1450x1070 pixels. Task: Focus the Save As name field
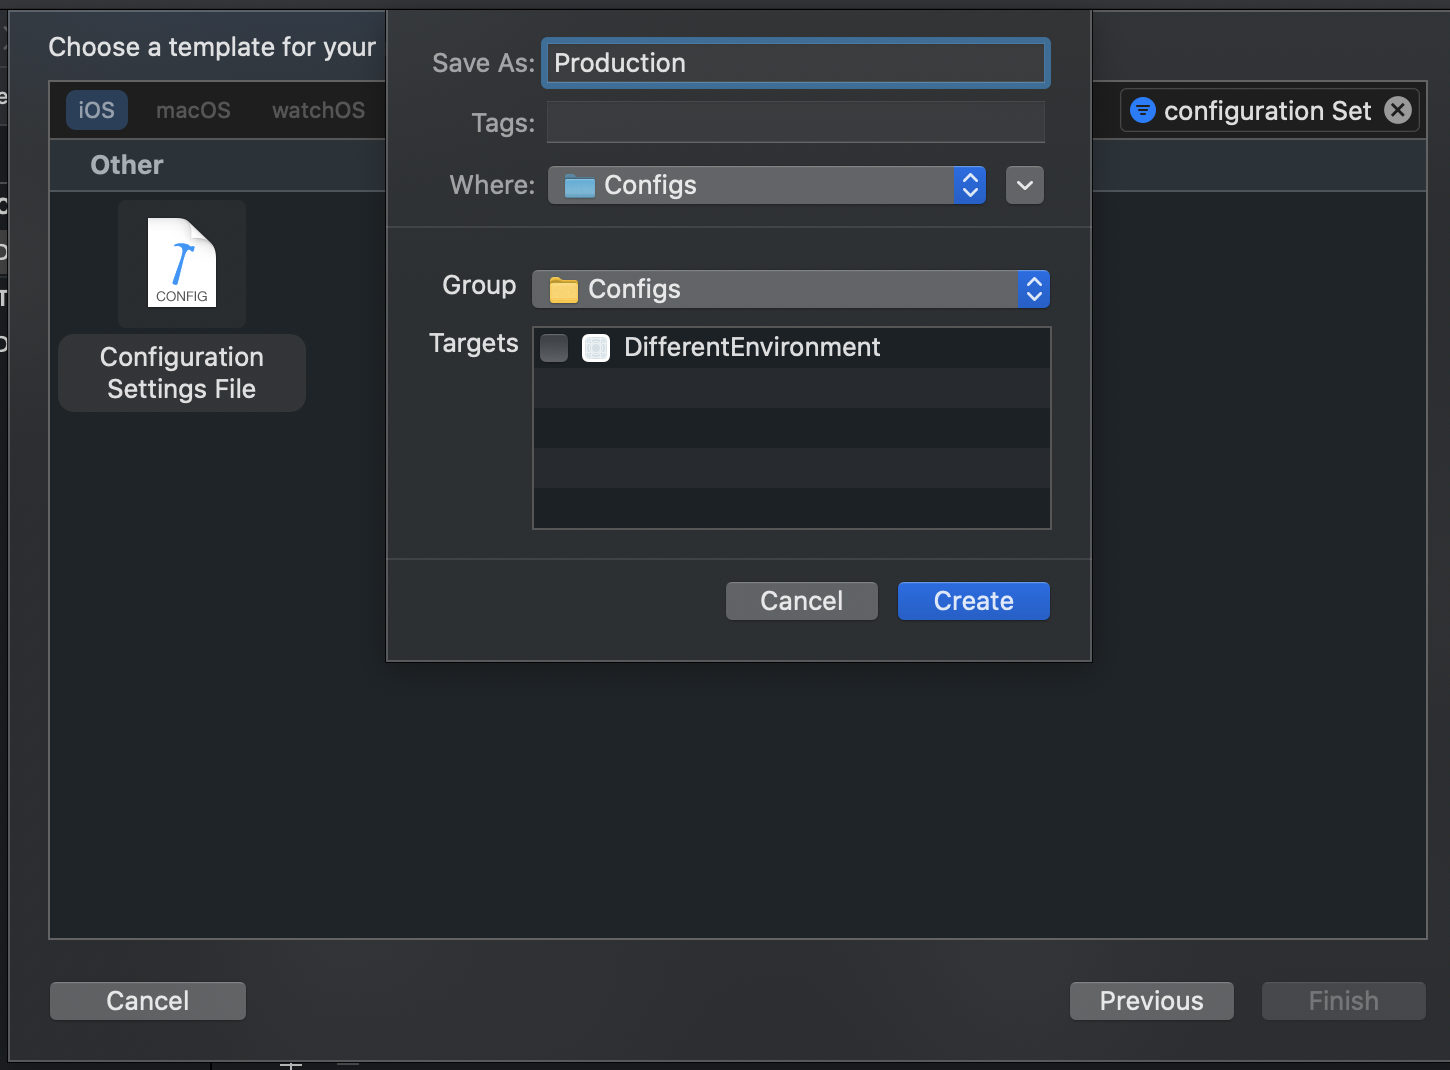[795, 63]
